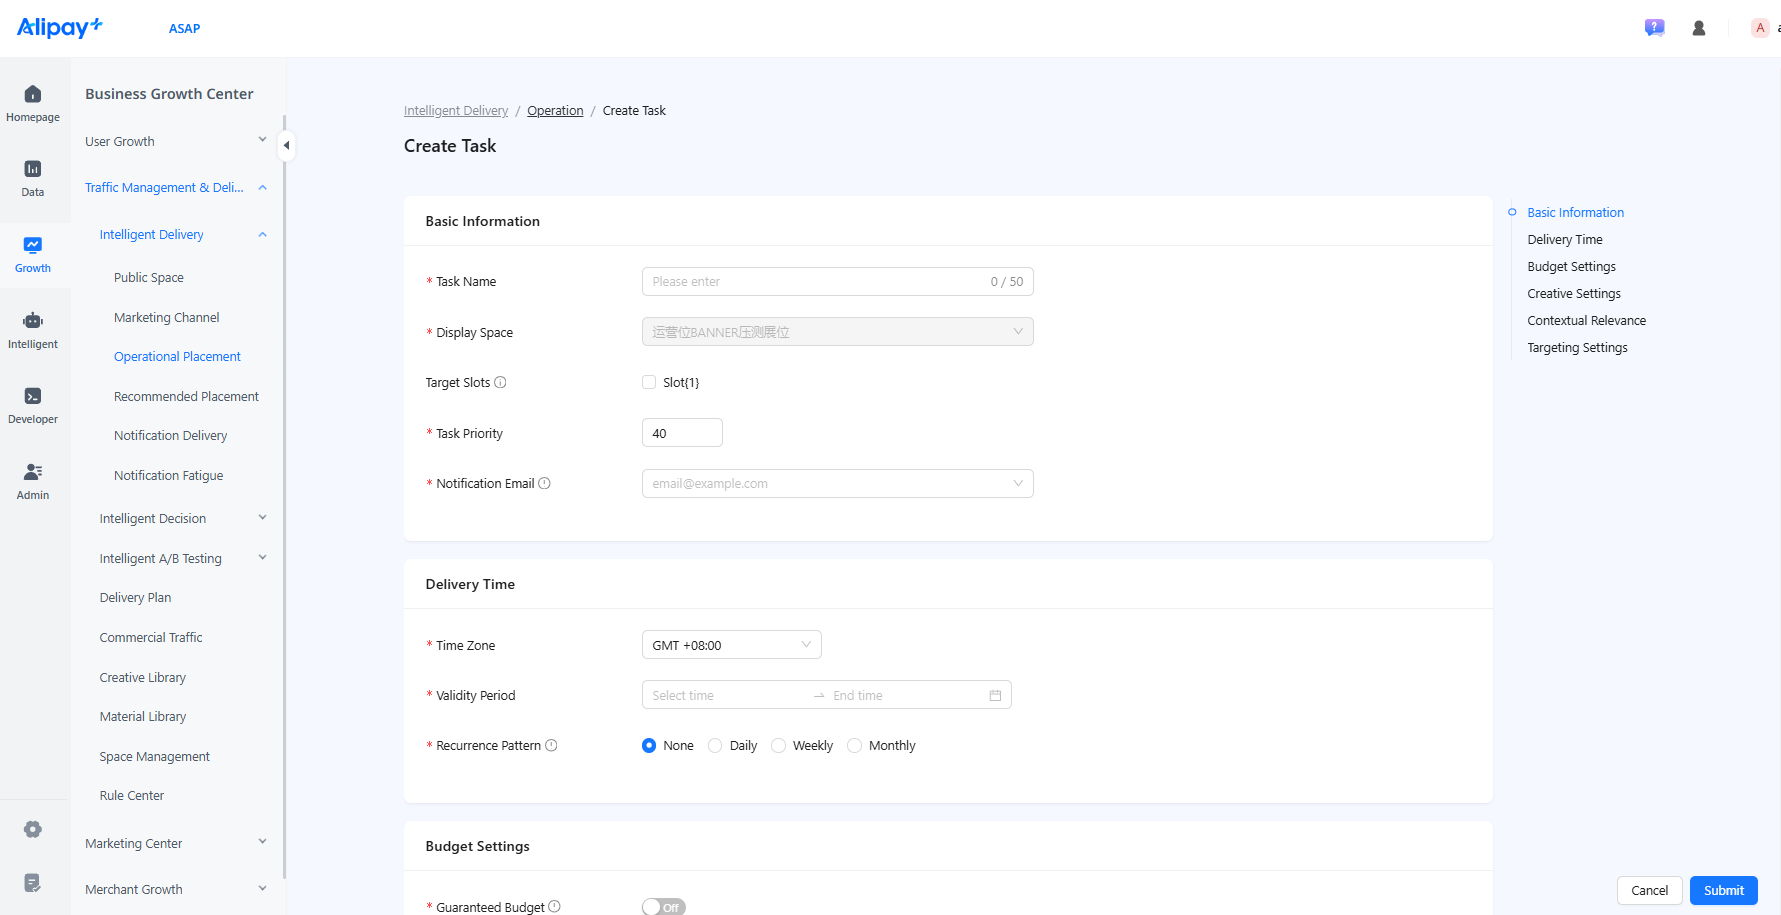Open Notification Fatigue menu item

(168, 476)
